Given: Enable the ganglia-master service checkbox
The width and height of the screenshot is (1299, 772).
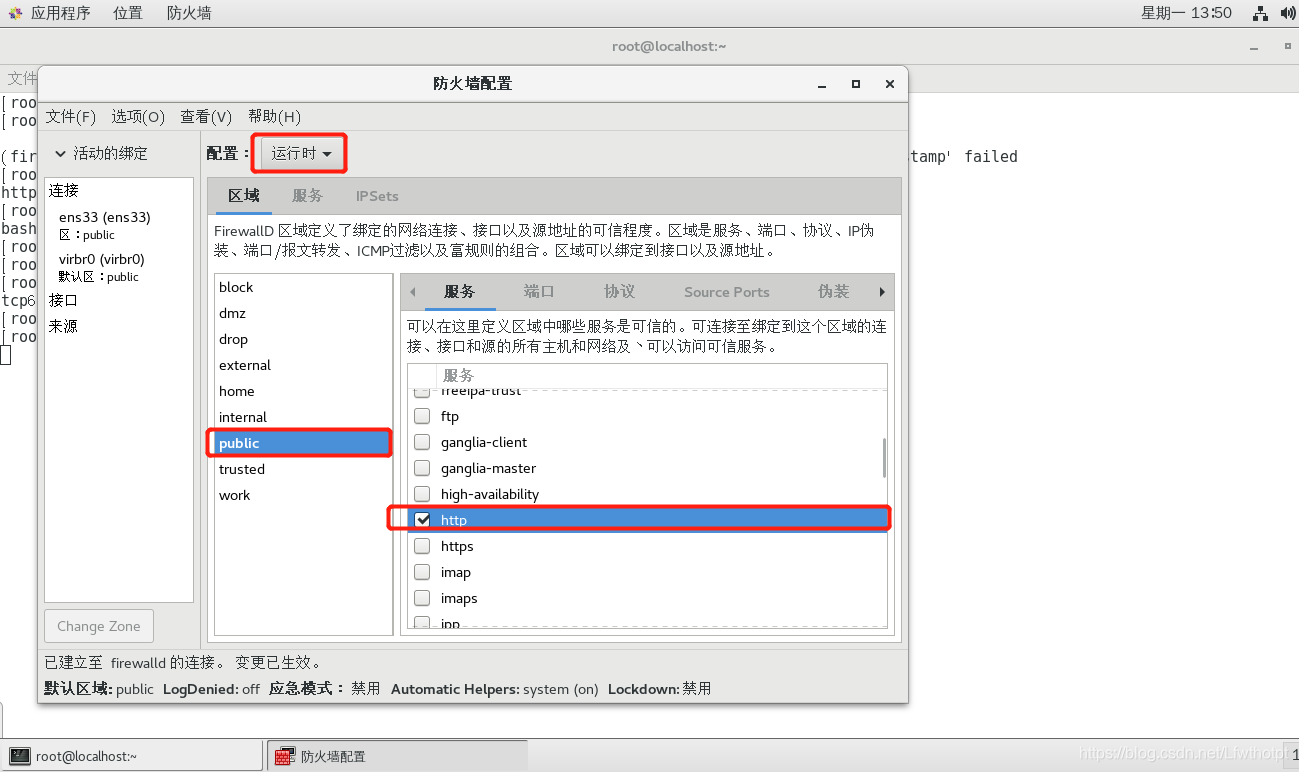Looking at the screenshot, I should coord(422,468).
